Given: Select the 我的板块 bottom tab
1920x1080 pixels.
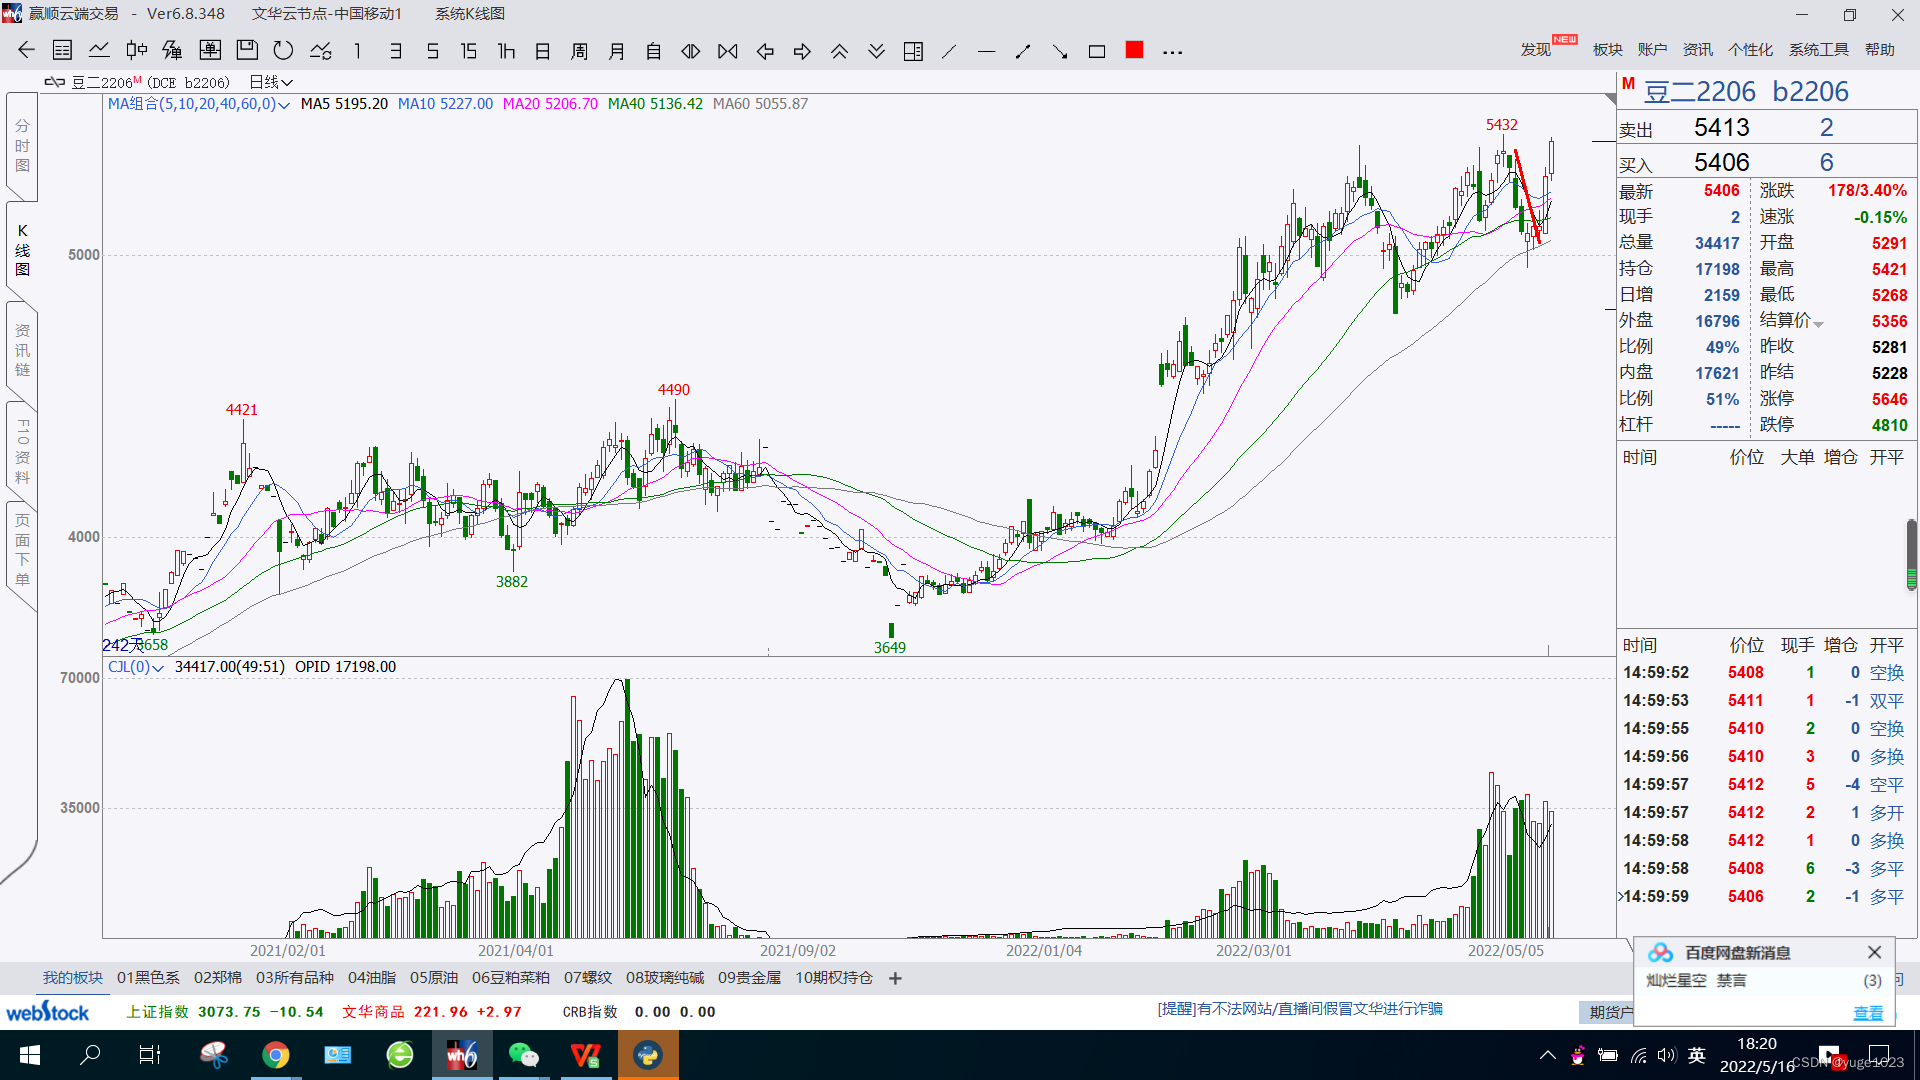Looking at the screenshot, I should coord(72,978).
